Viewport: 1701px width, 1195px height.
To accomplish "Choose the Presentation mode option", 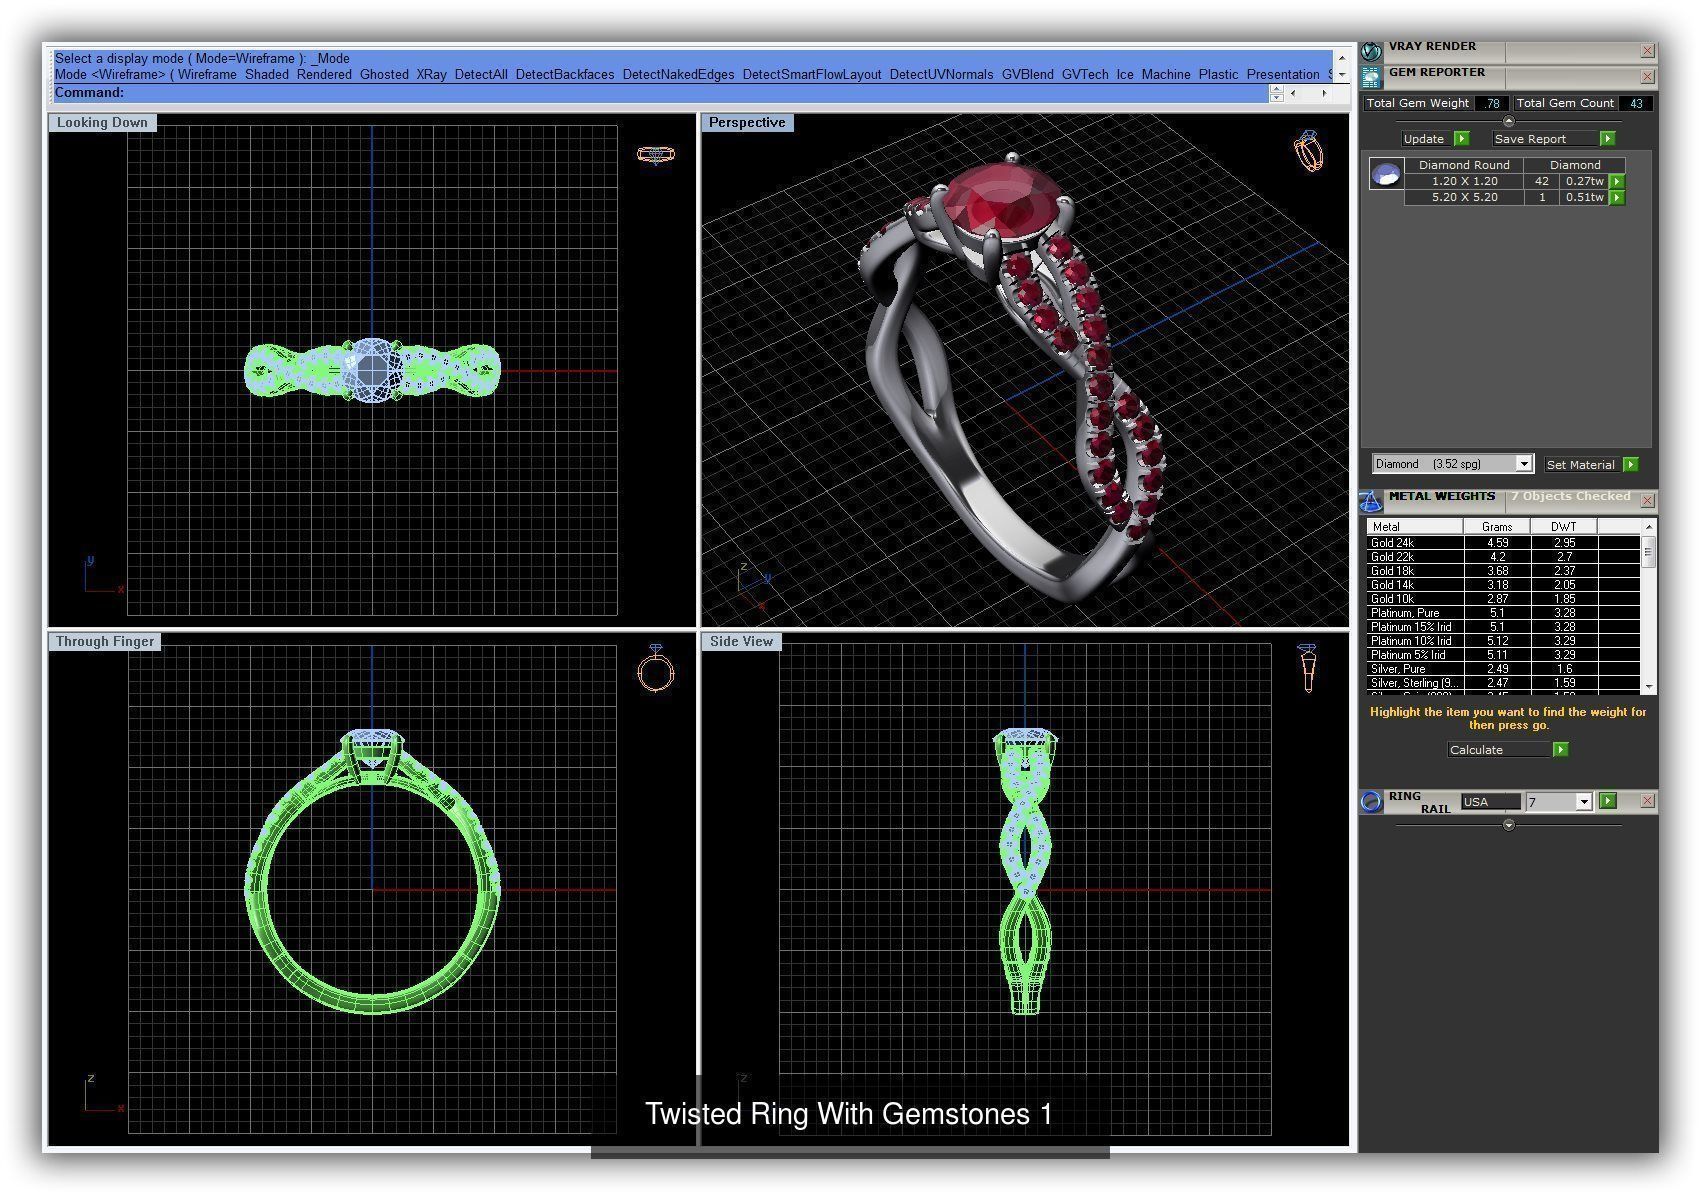I will point(1283,74).
